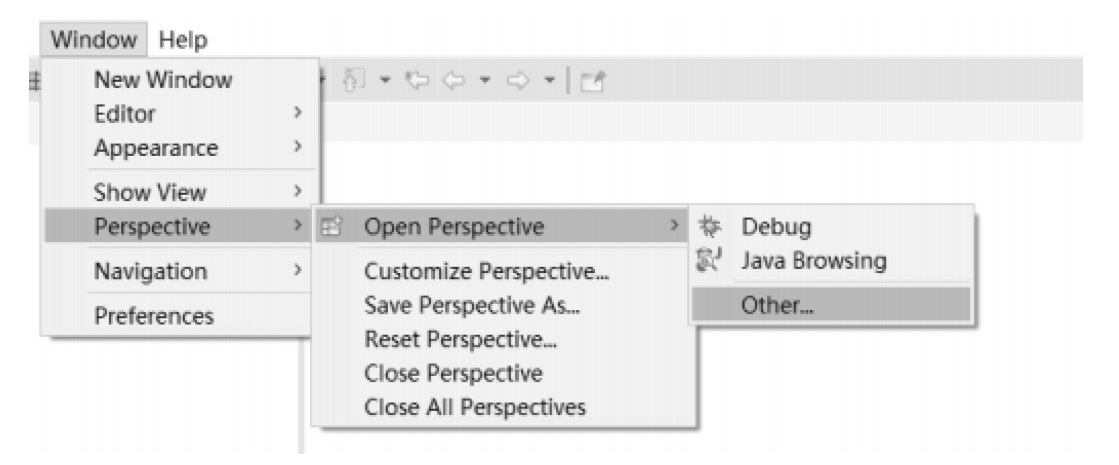This screenshot has height=465, width=1119.
Task: Click Save Perspective As... option
Action: click(x=474, y=306)
